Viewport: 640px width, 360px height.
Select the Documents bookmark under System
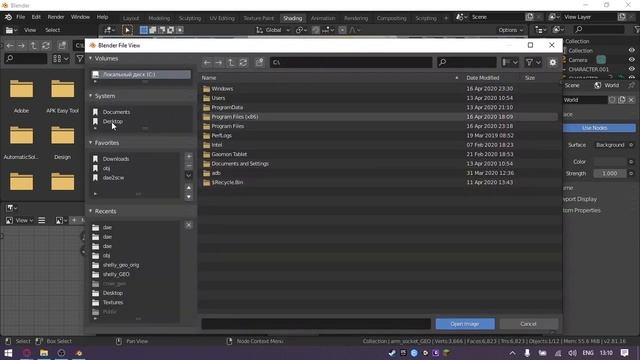pos(116,112)
